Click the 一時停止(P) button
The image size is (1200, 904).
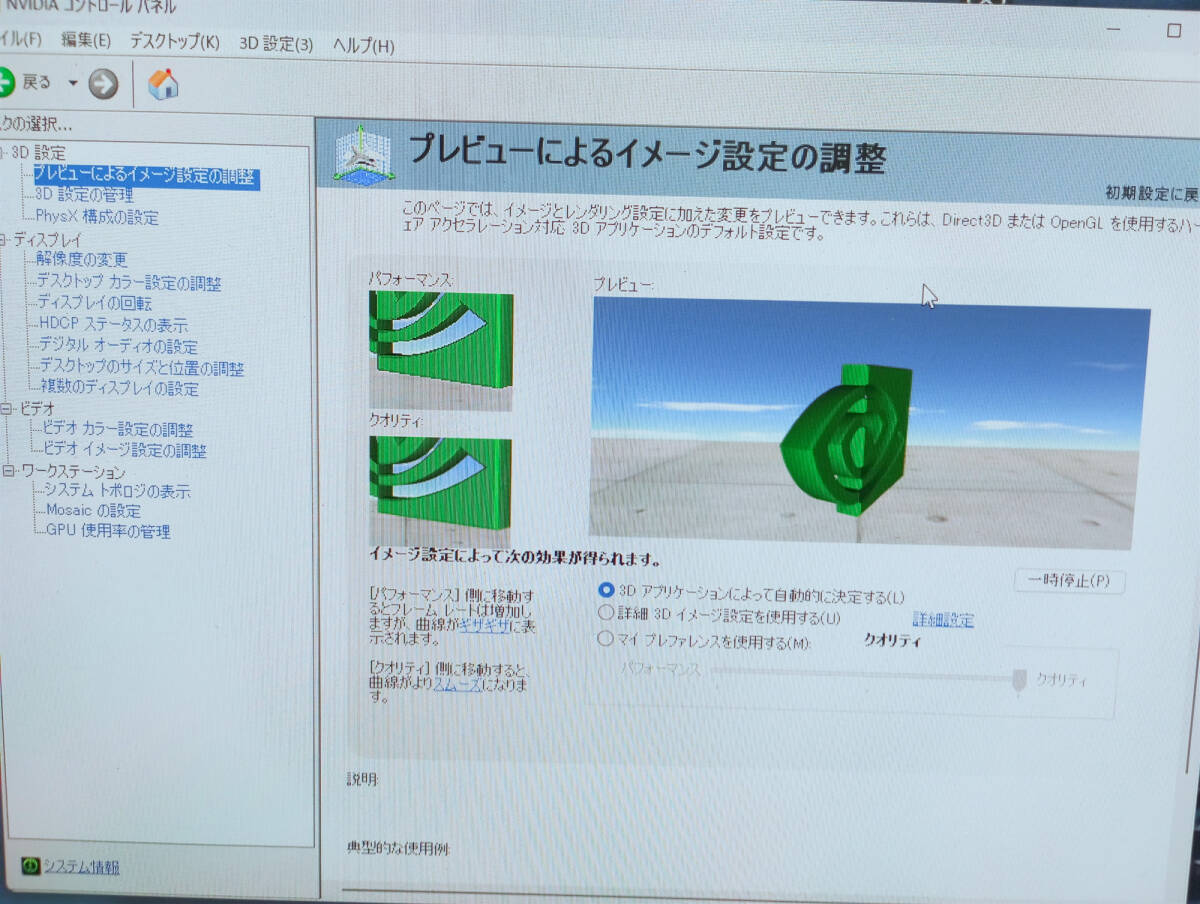[1069, 581]
